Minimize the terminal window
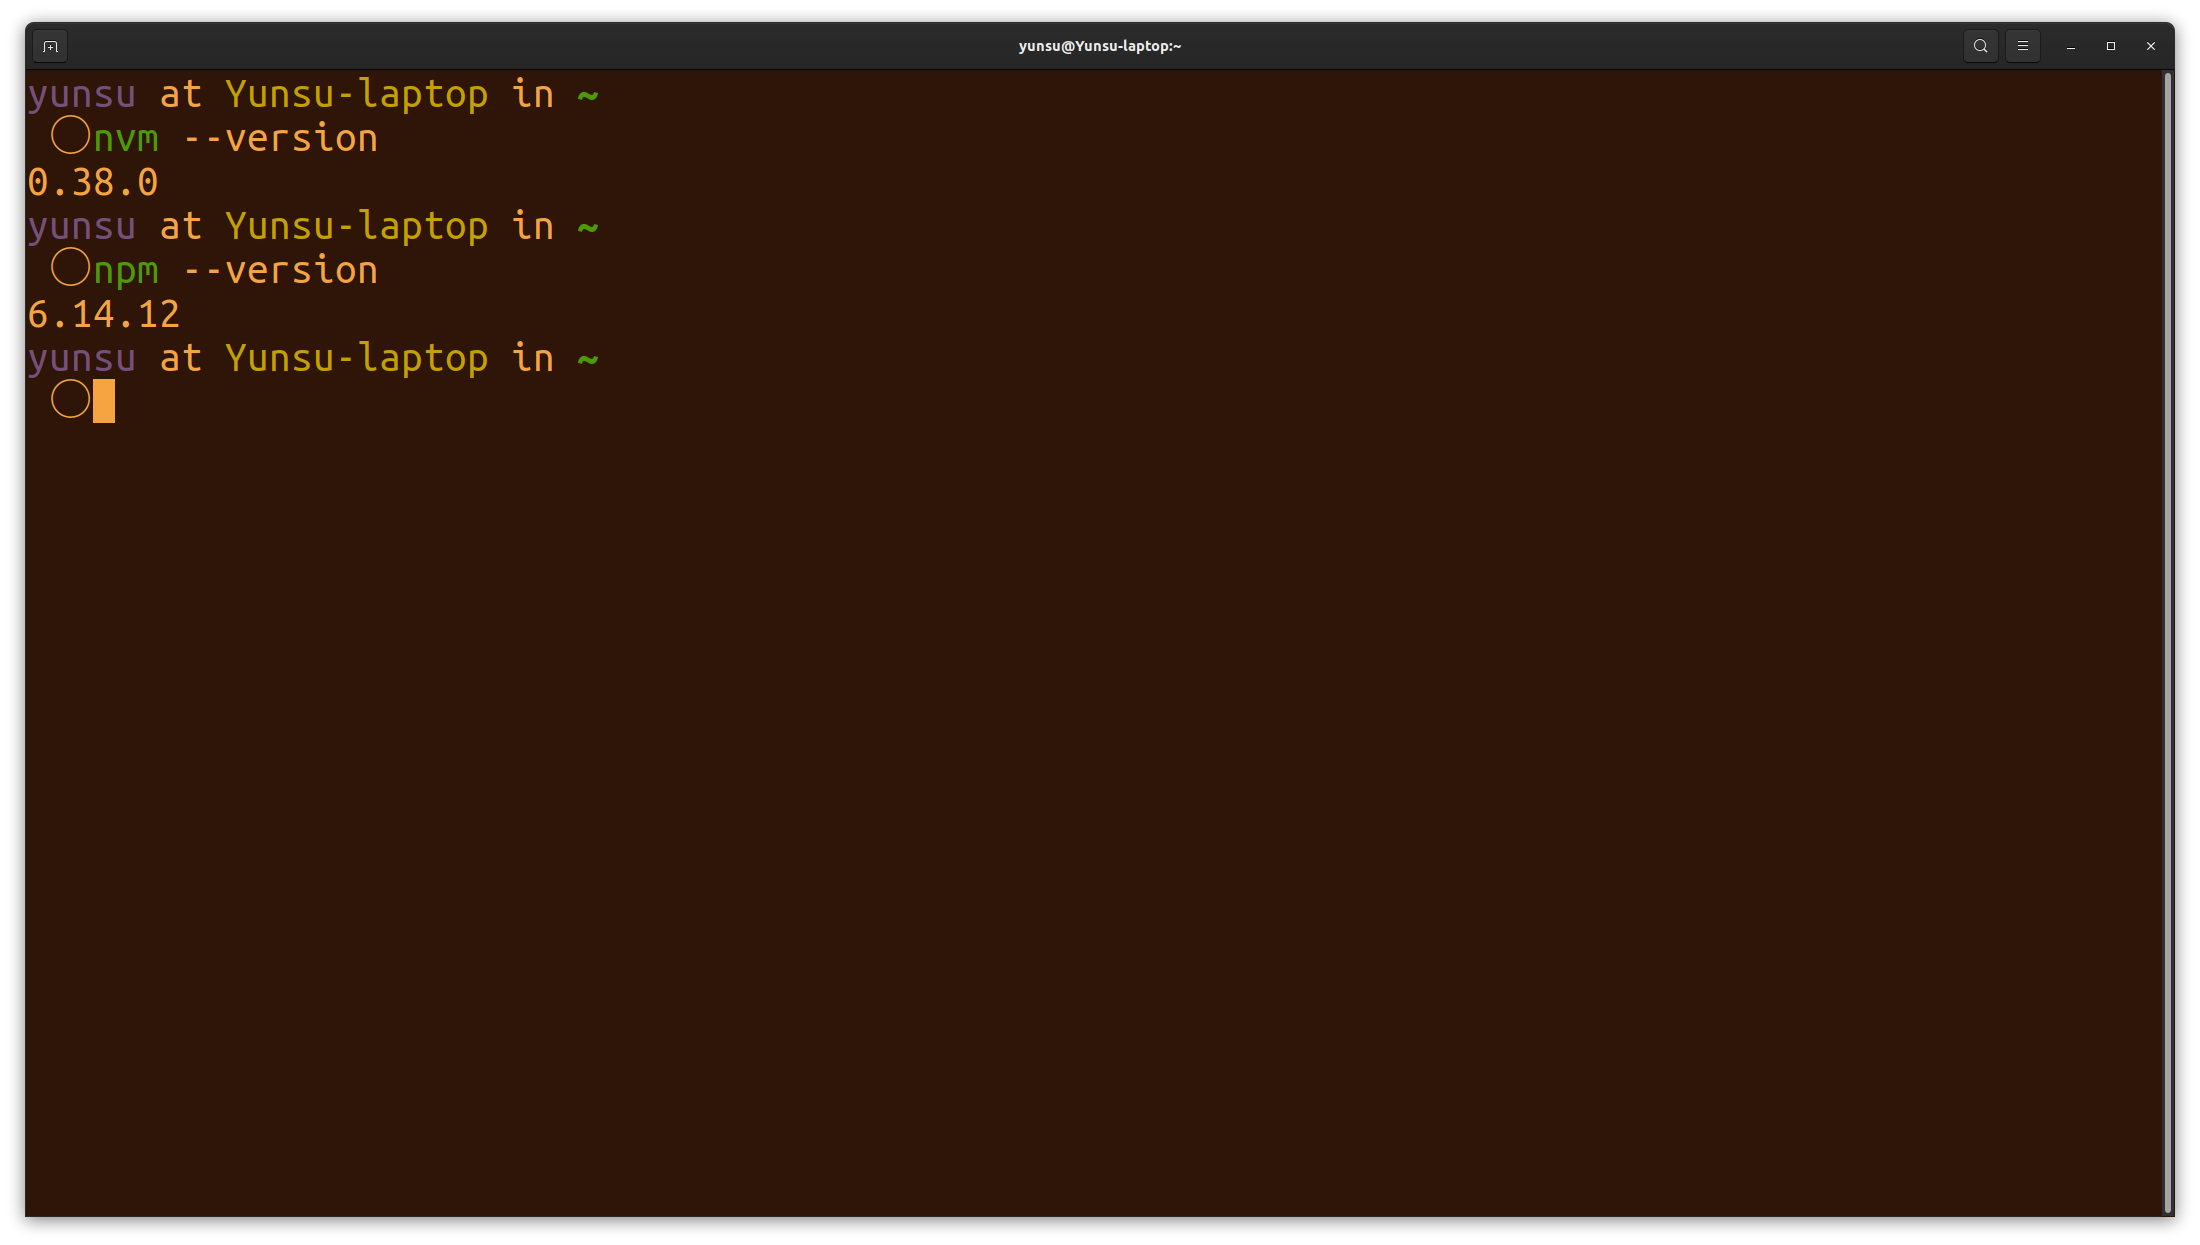Image resolution: width=2200 pixels, height=1245 pixels. coord(2071,46)
